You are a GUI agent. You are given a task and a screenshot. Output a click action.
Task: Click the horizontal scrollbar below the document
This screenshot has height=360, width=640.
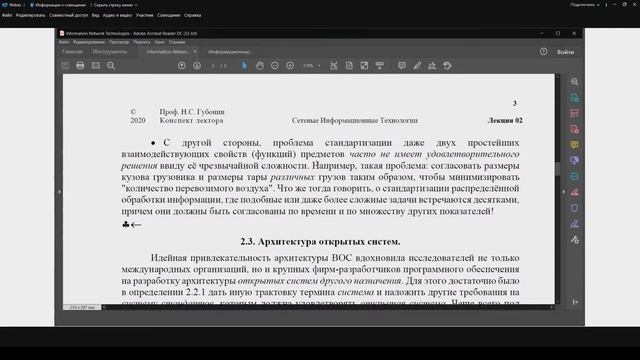coord(327,307)
